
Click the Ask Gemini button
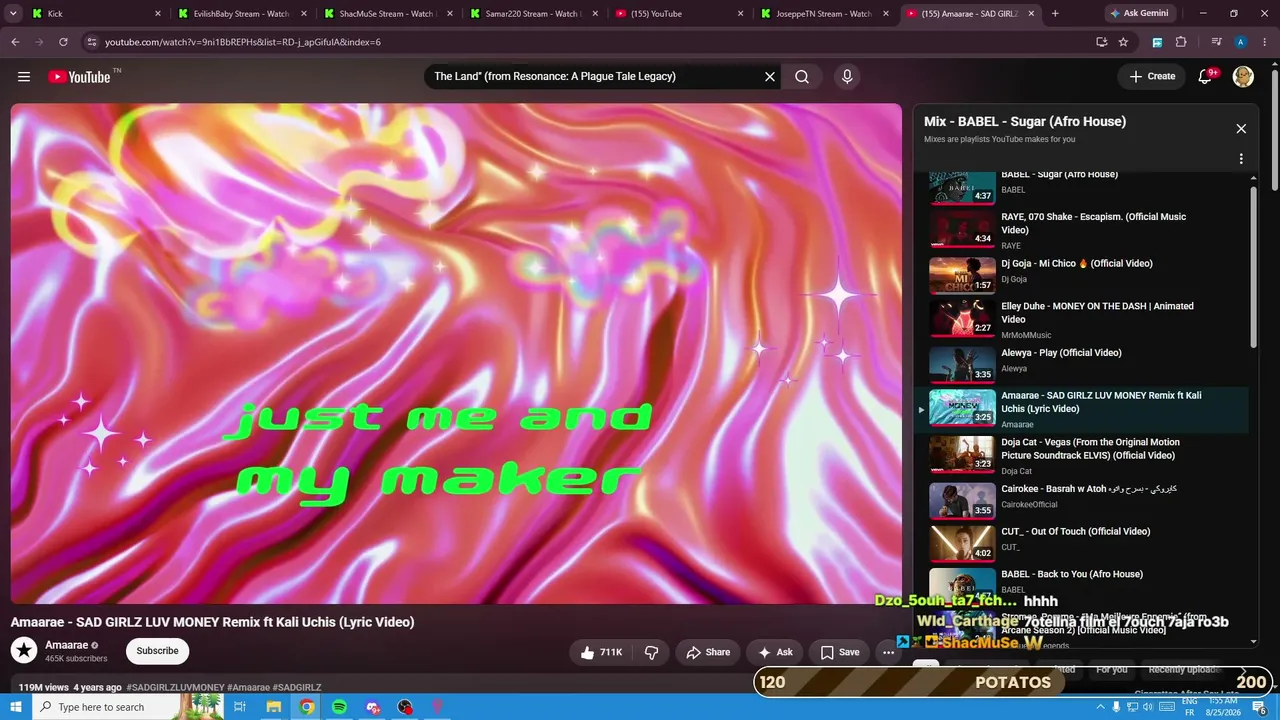click(x=1139, y=14)
